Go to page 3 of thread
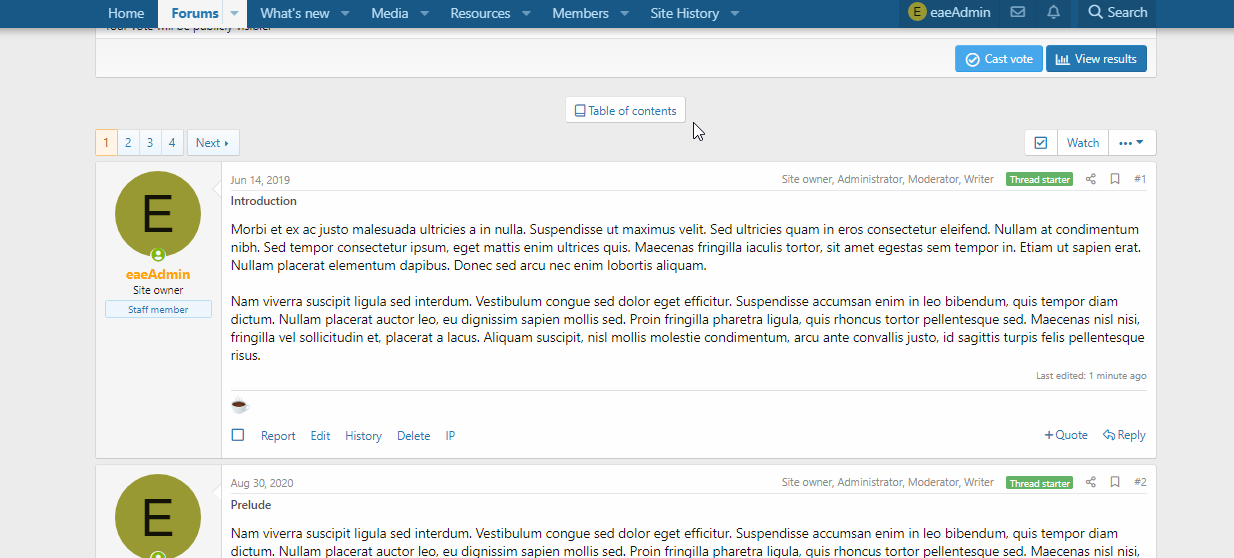Image resolution: width=1234 pixels, height=558 pixels. click(150, 143)
